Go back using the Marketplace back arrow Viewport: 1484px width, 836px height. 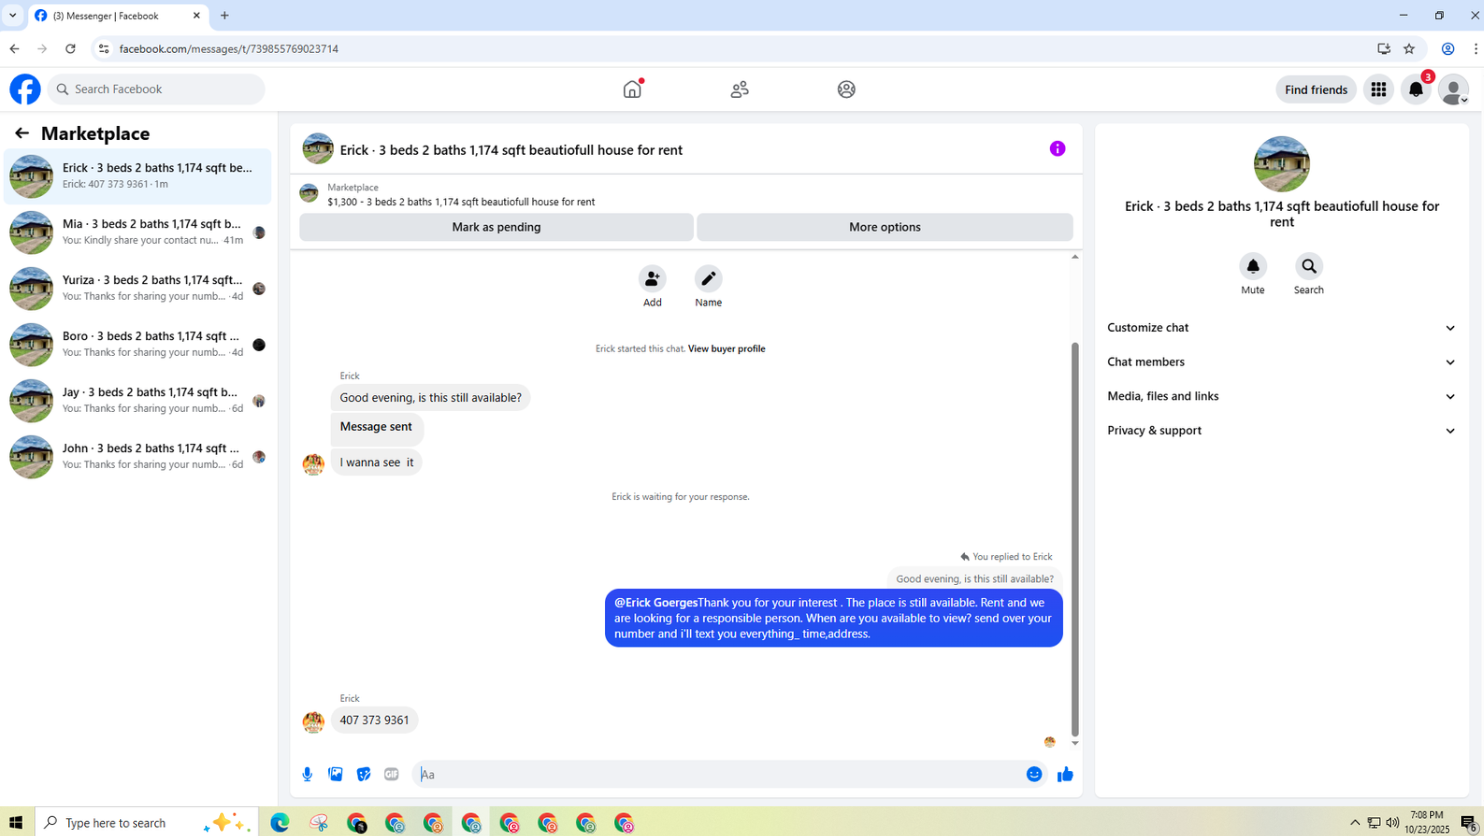click(21, 133)
